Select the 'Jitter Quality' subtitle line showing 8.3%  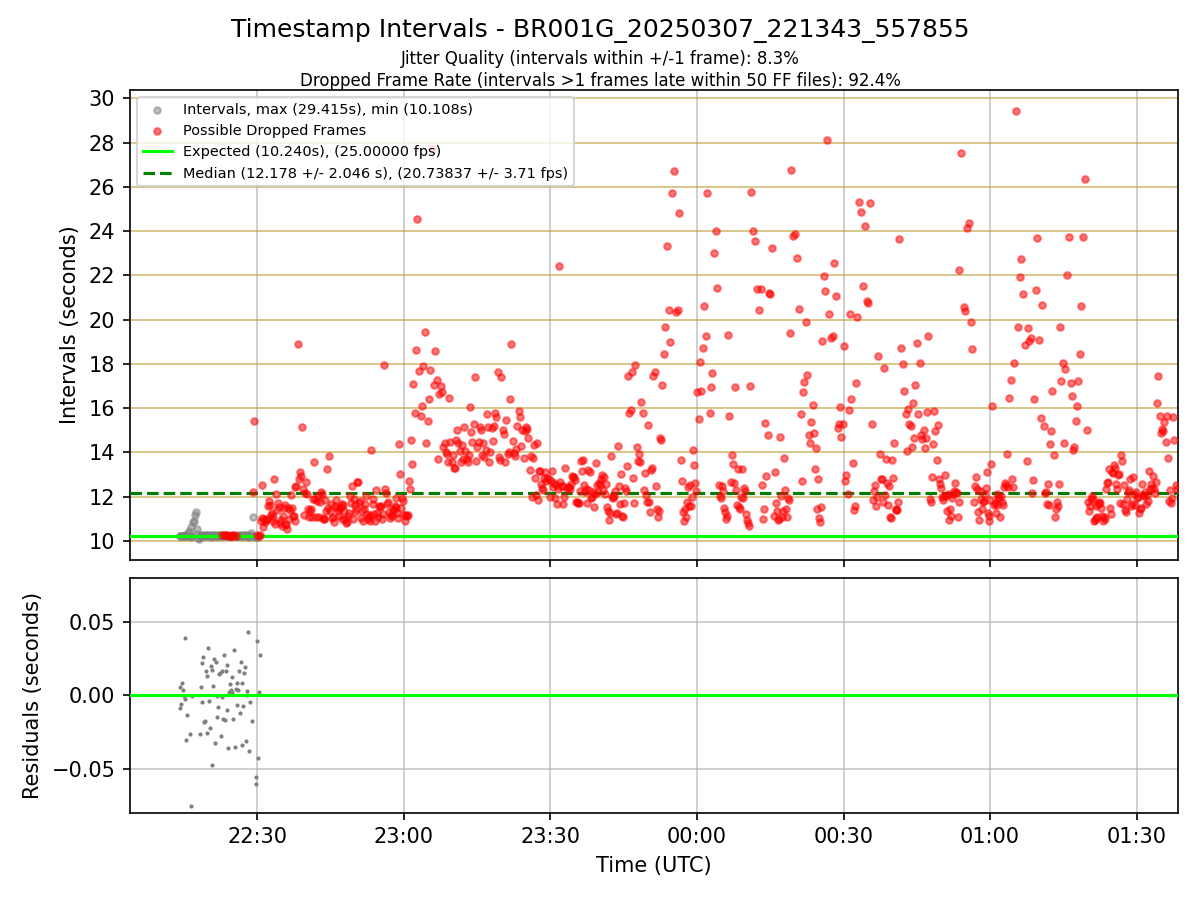pos(600,58)
